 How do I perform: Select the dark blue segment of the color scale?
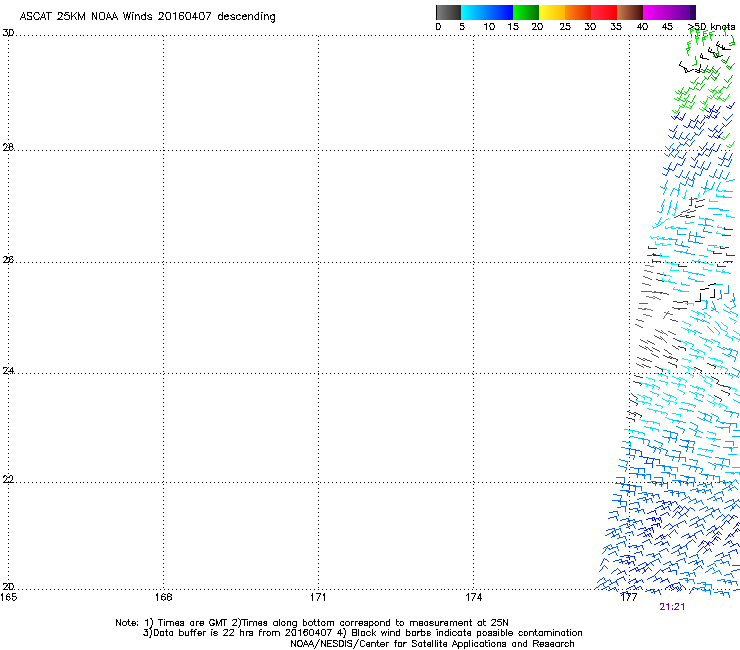(x=500, y=12)
